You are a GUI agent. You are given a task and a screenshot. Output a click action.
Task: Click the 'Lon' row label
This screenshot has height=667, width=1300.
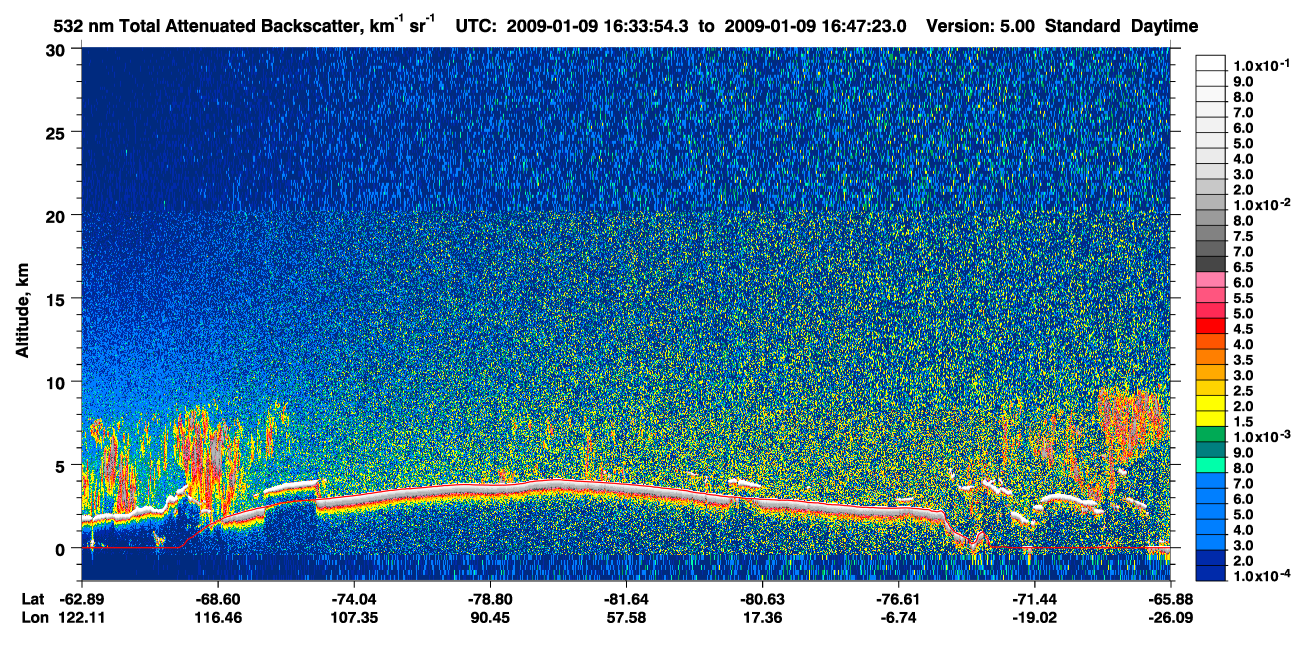point(33,617)
